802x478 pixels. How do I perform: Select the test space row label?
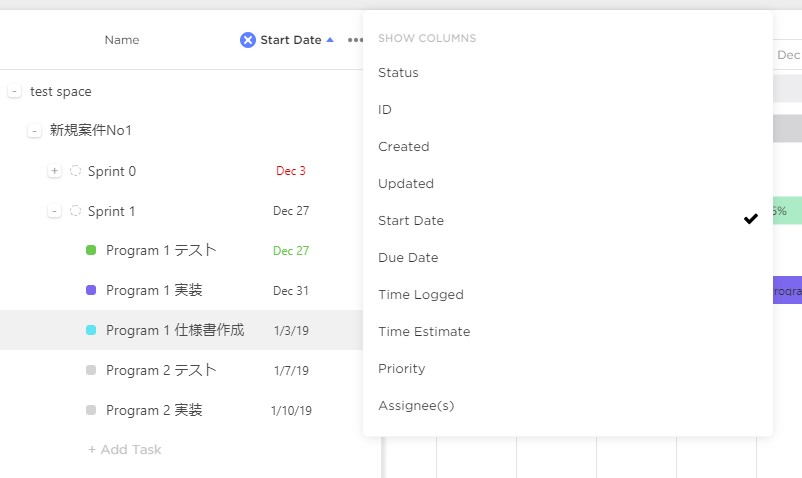coord(60,92)
